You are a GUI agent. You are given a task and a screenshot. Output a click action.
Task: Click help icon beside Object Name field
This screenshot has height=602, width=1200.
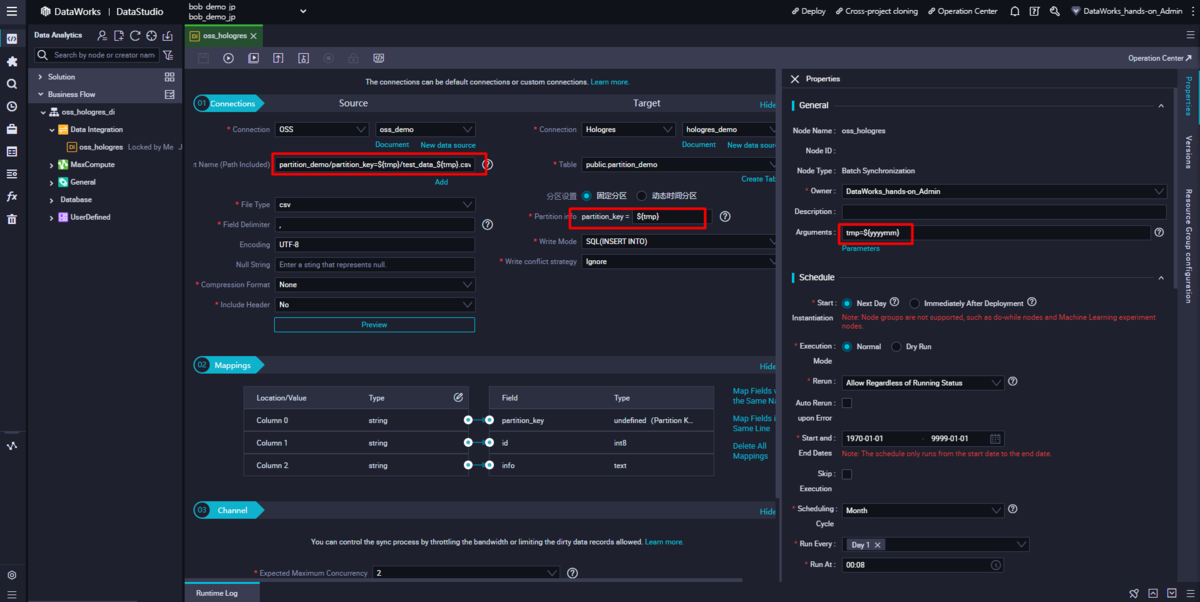click(488, 164)
